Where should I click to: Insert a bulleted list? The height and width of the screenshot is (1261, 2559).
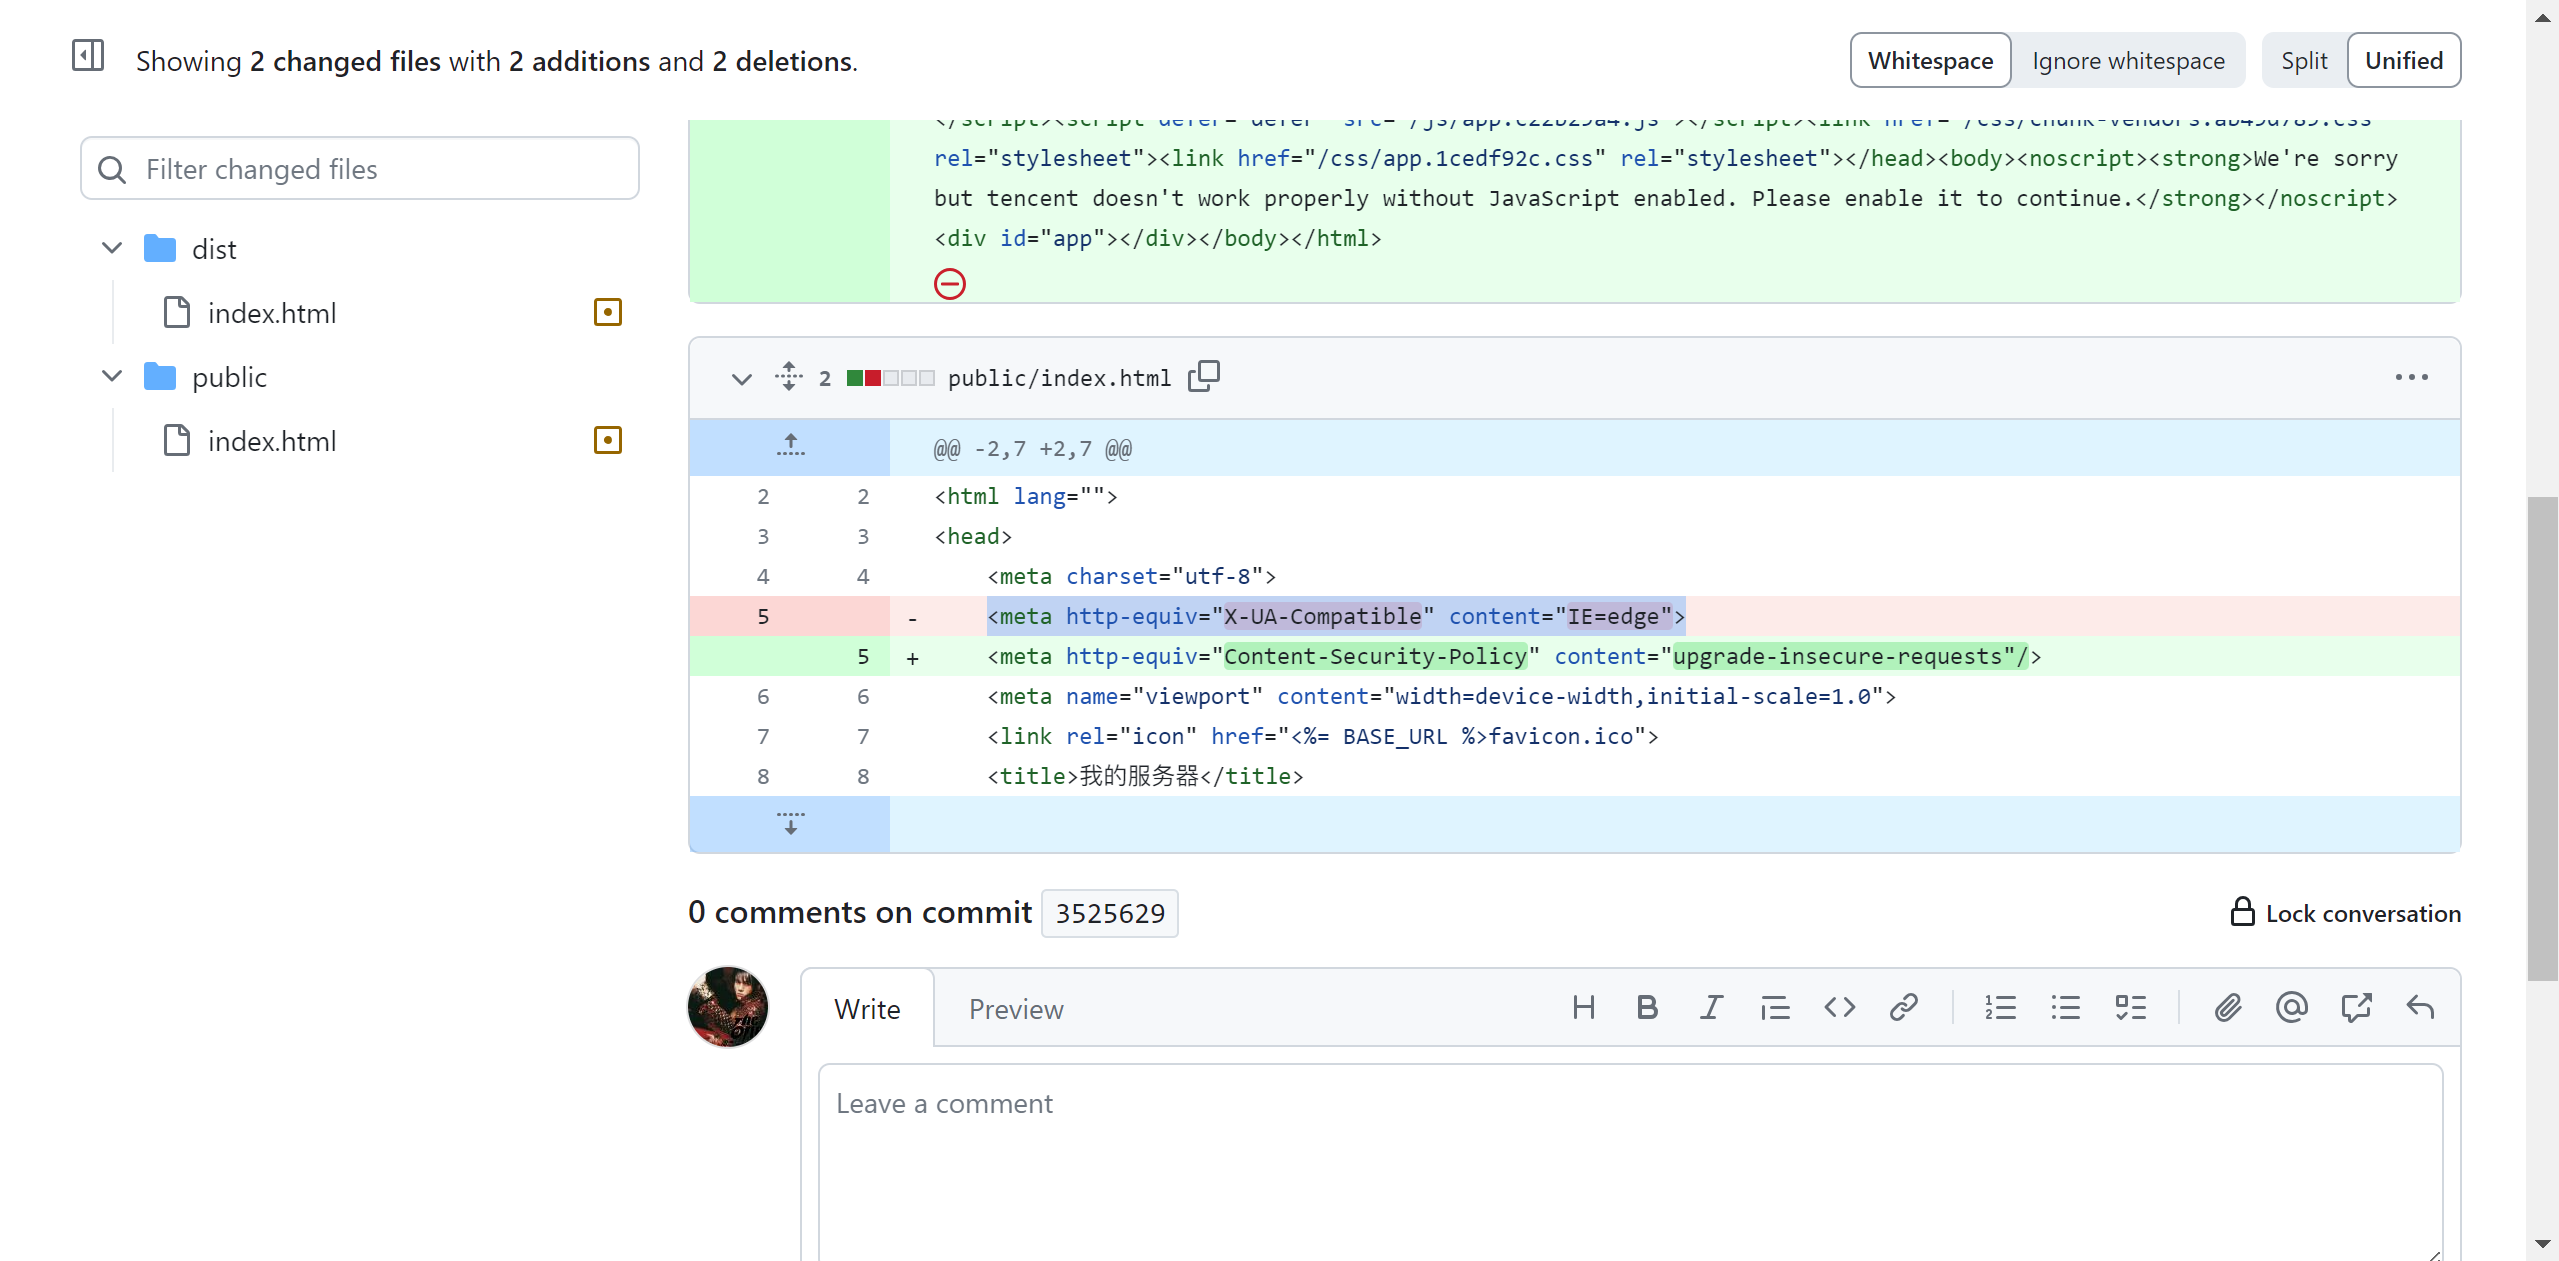point(2065,1007)
